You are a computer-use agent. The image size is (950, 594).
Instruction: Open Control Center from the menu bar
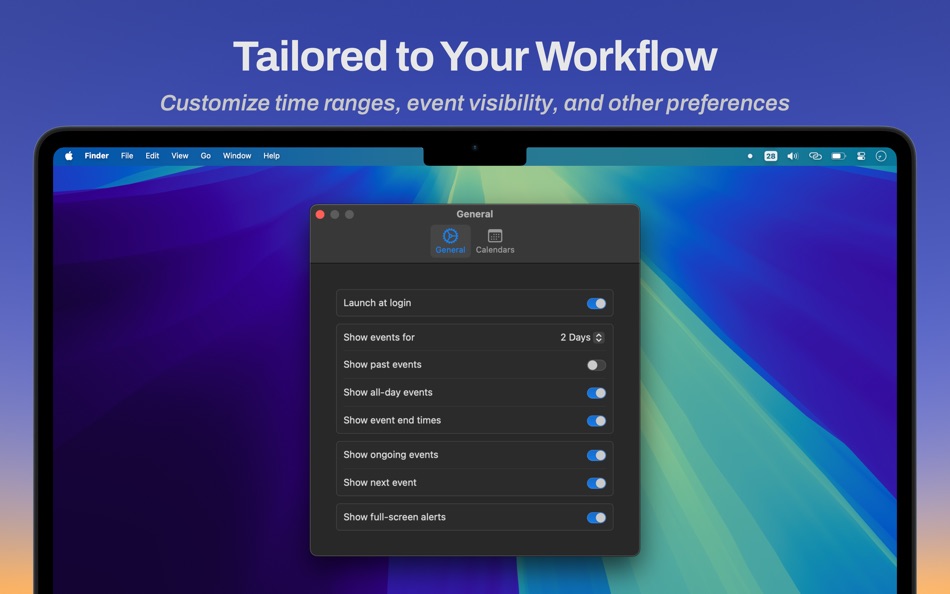pos(861,156)
